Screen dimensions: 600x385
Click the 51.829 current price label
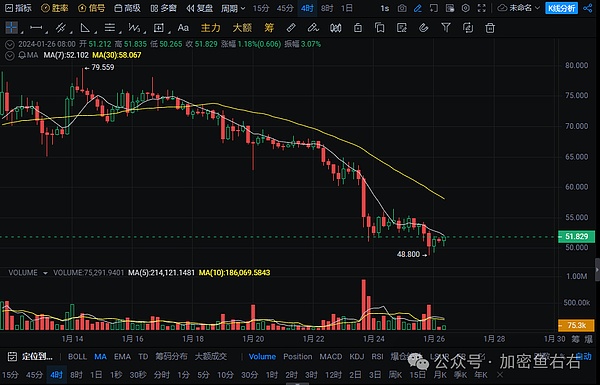tap(576, 237)
